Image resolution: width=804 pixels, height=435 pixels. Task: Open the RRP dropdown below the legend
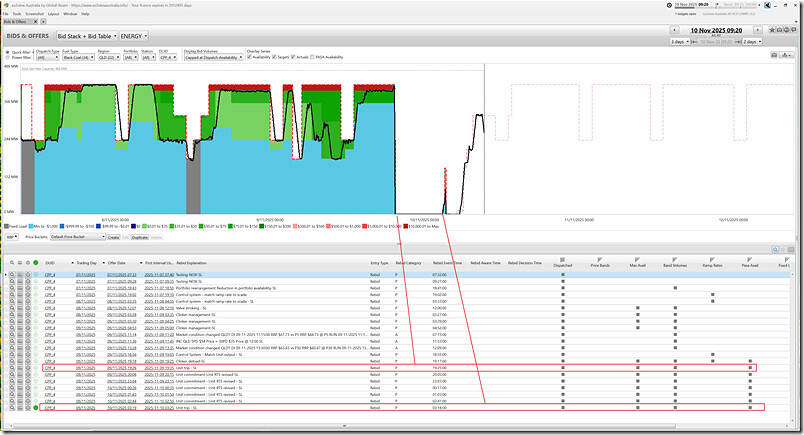click(x=12, y=237)
